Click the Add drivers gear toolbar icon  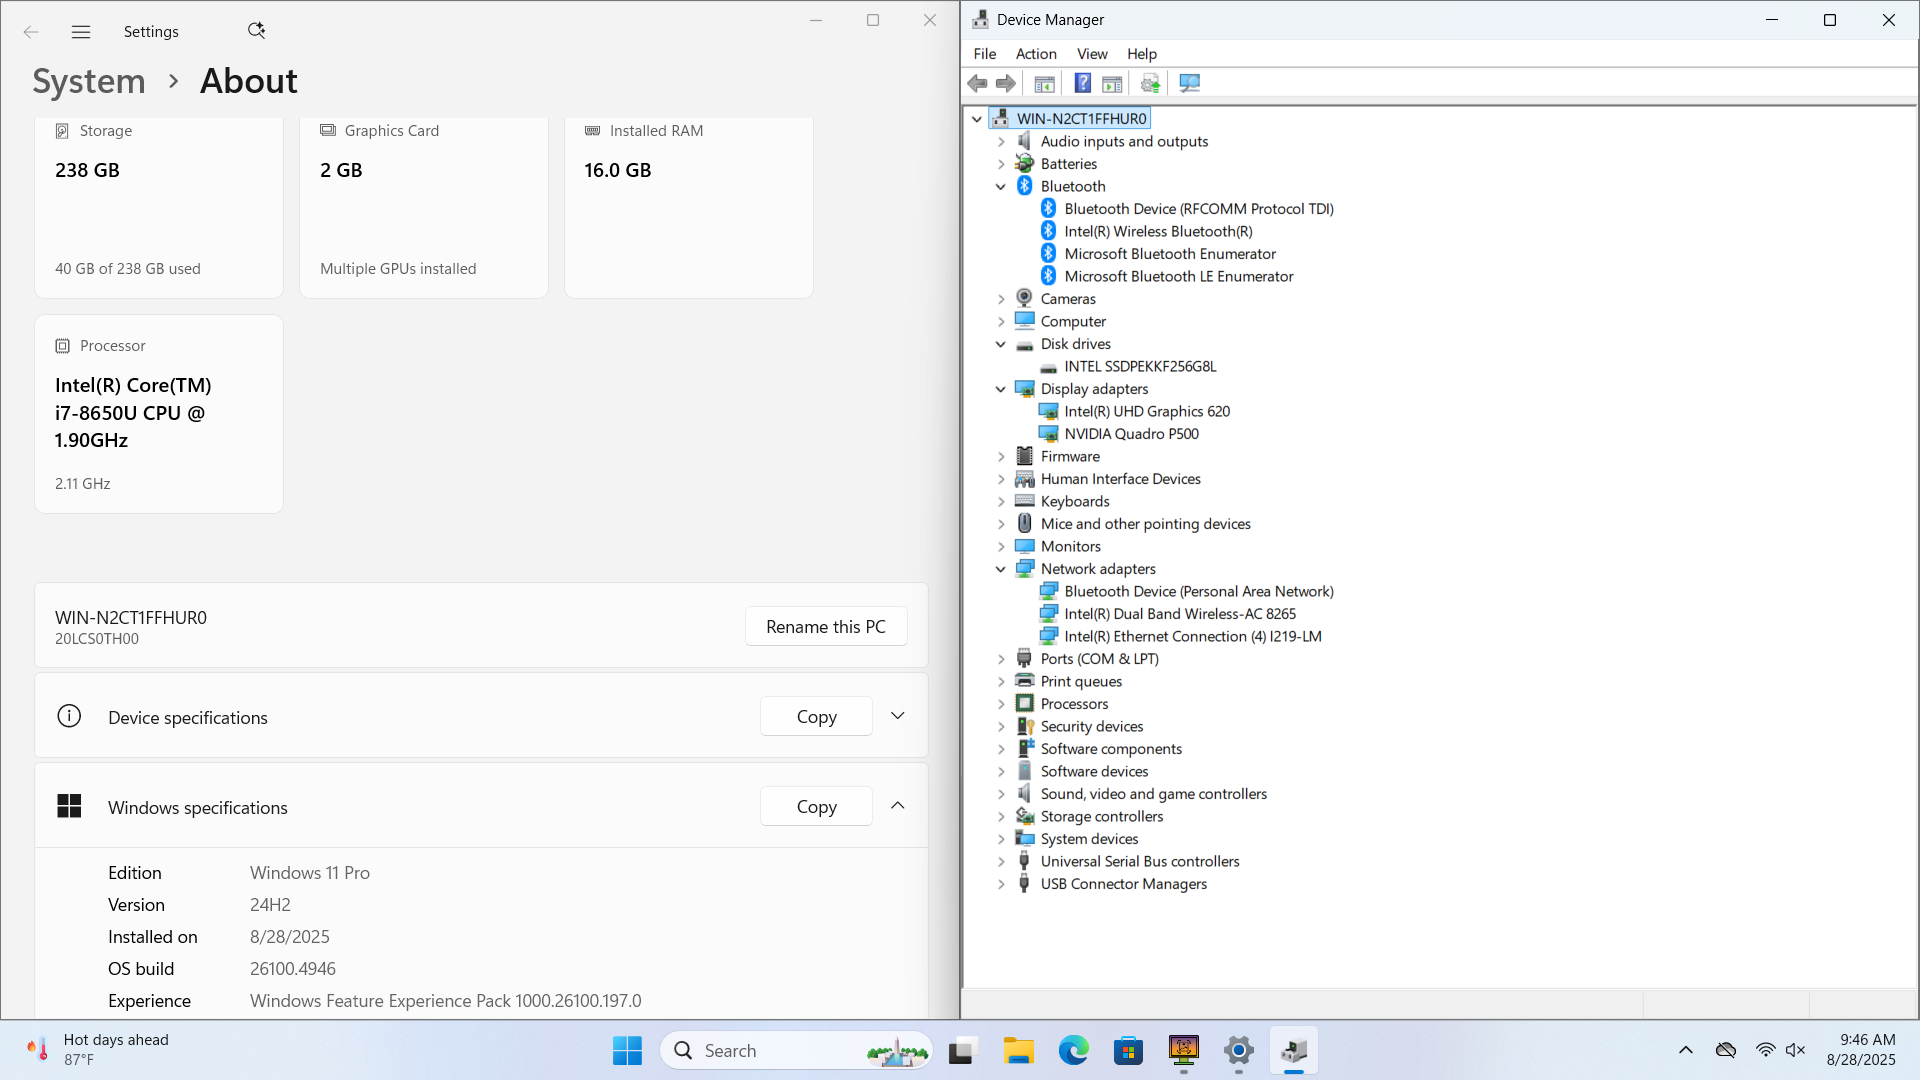pos(1150,83)
